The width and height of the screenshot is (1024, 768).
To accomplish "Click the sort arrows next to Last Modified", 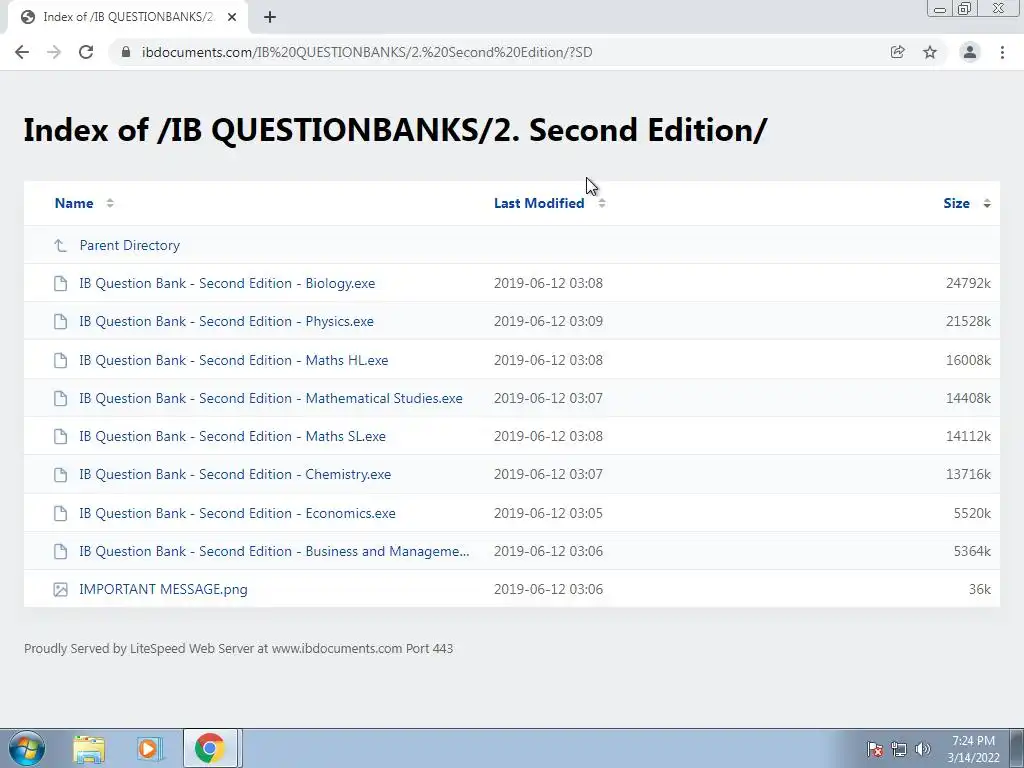I will point(601,203).
